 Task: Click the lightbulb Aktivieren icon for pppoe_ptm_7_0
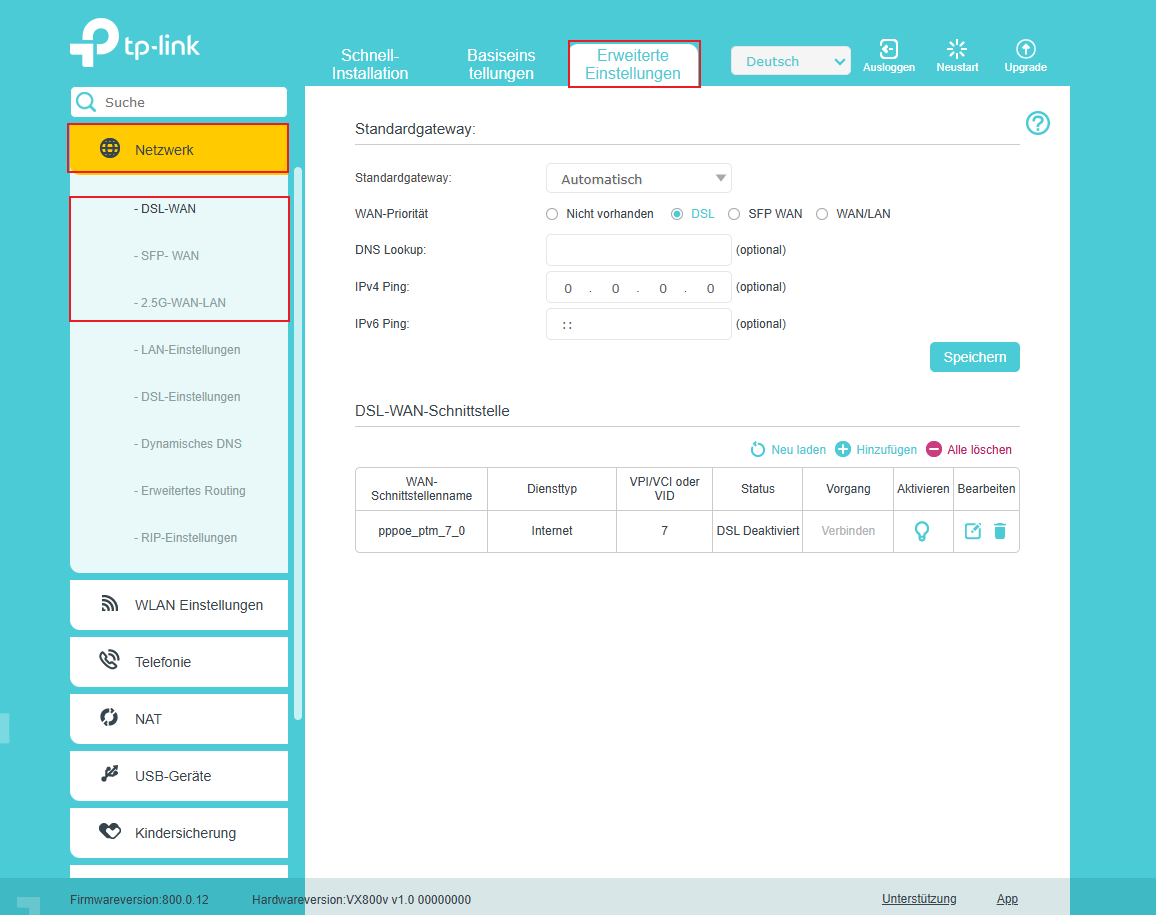point(922,531)
